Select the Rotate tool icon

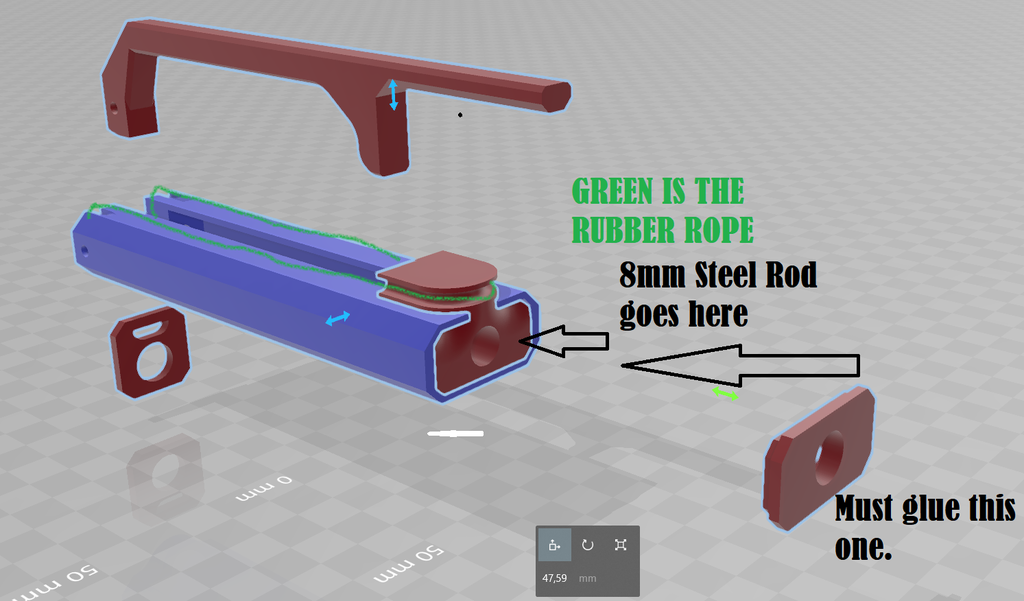pos(587,545)
